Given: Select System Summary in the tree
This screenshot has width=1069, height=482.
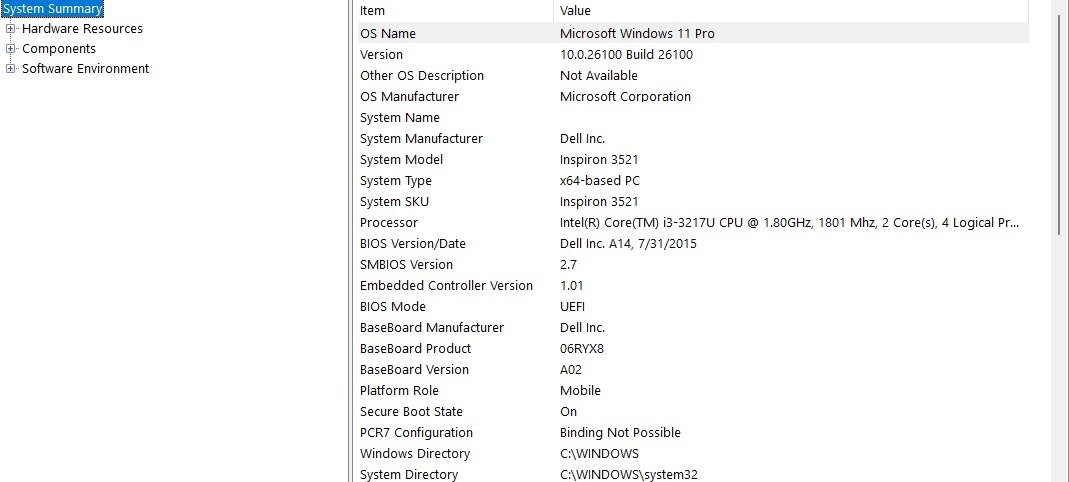Looking at the screenshot, I should click(52, 9).
